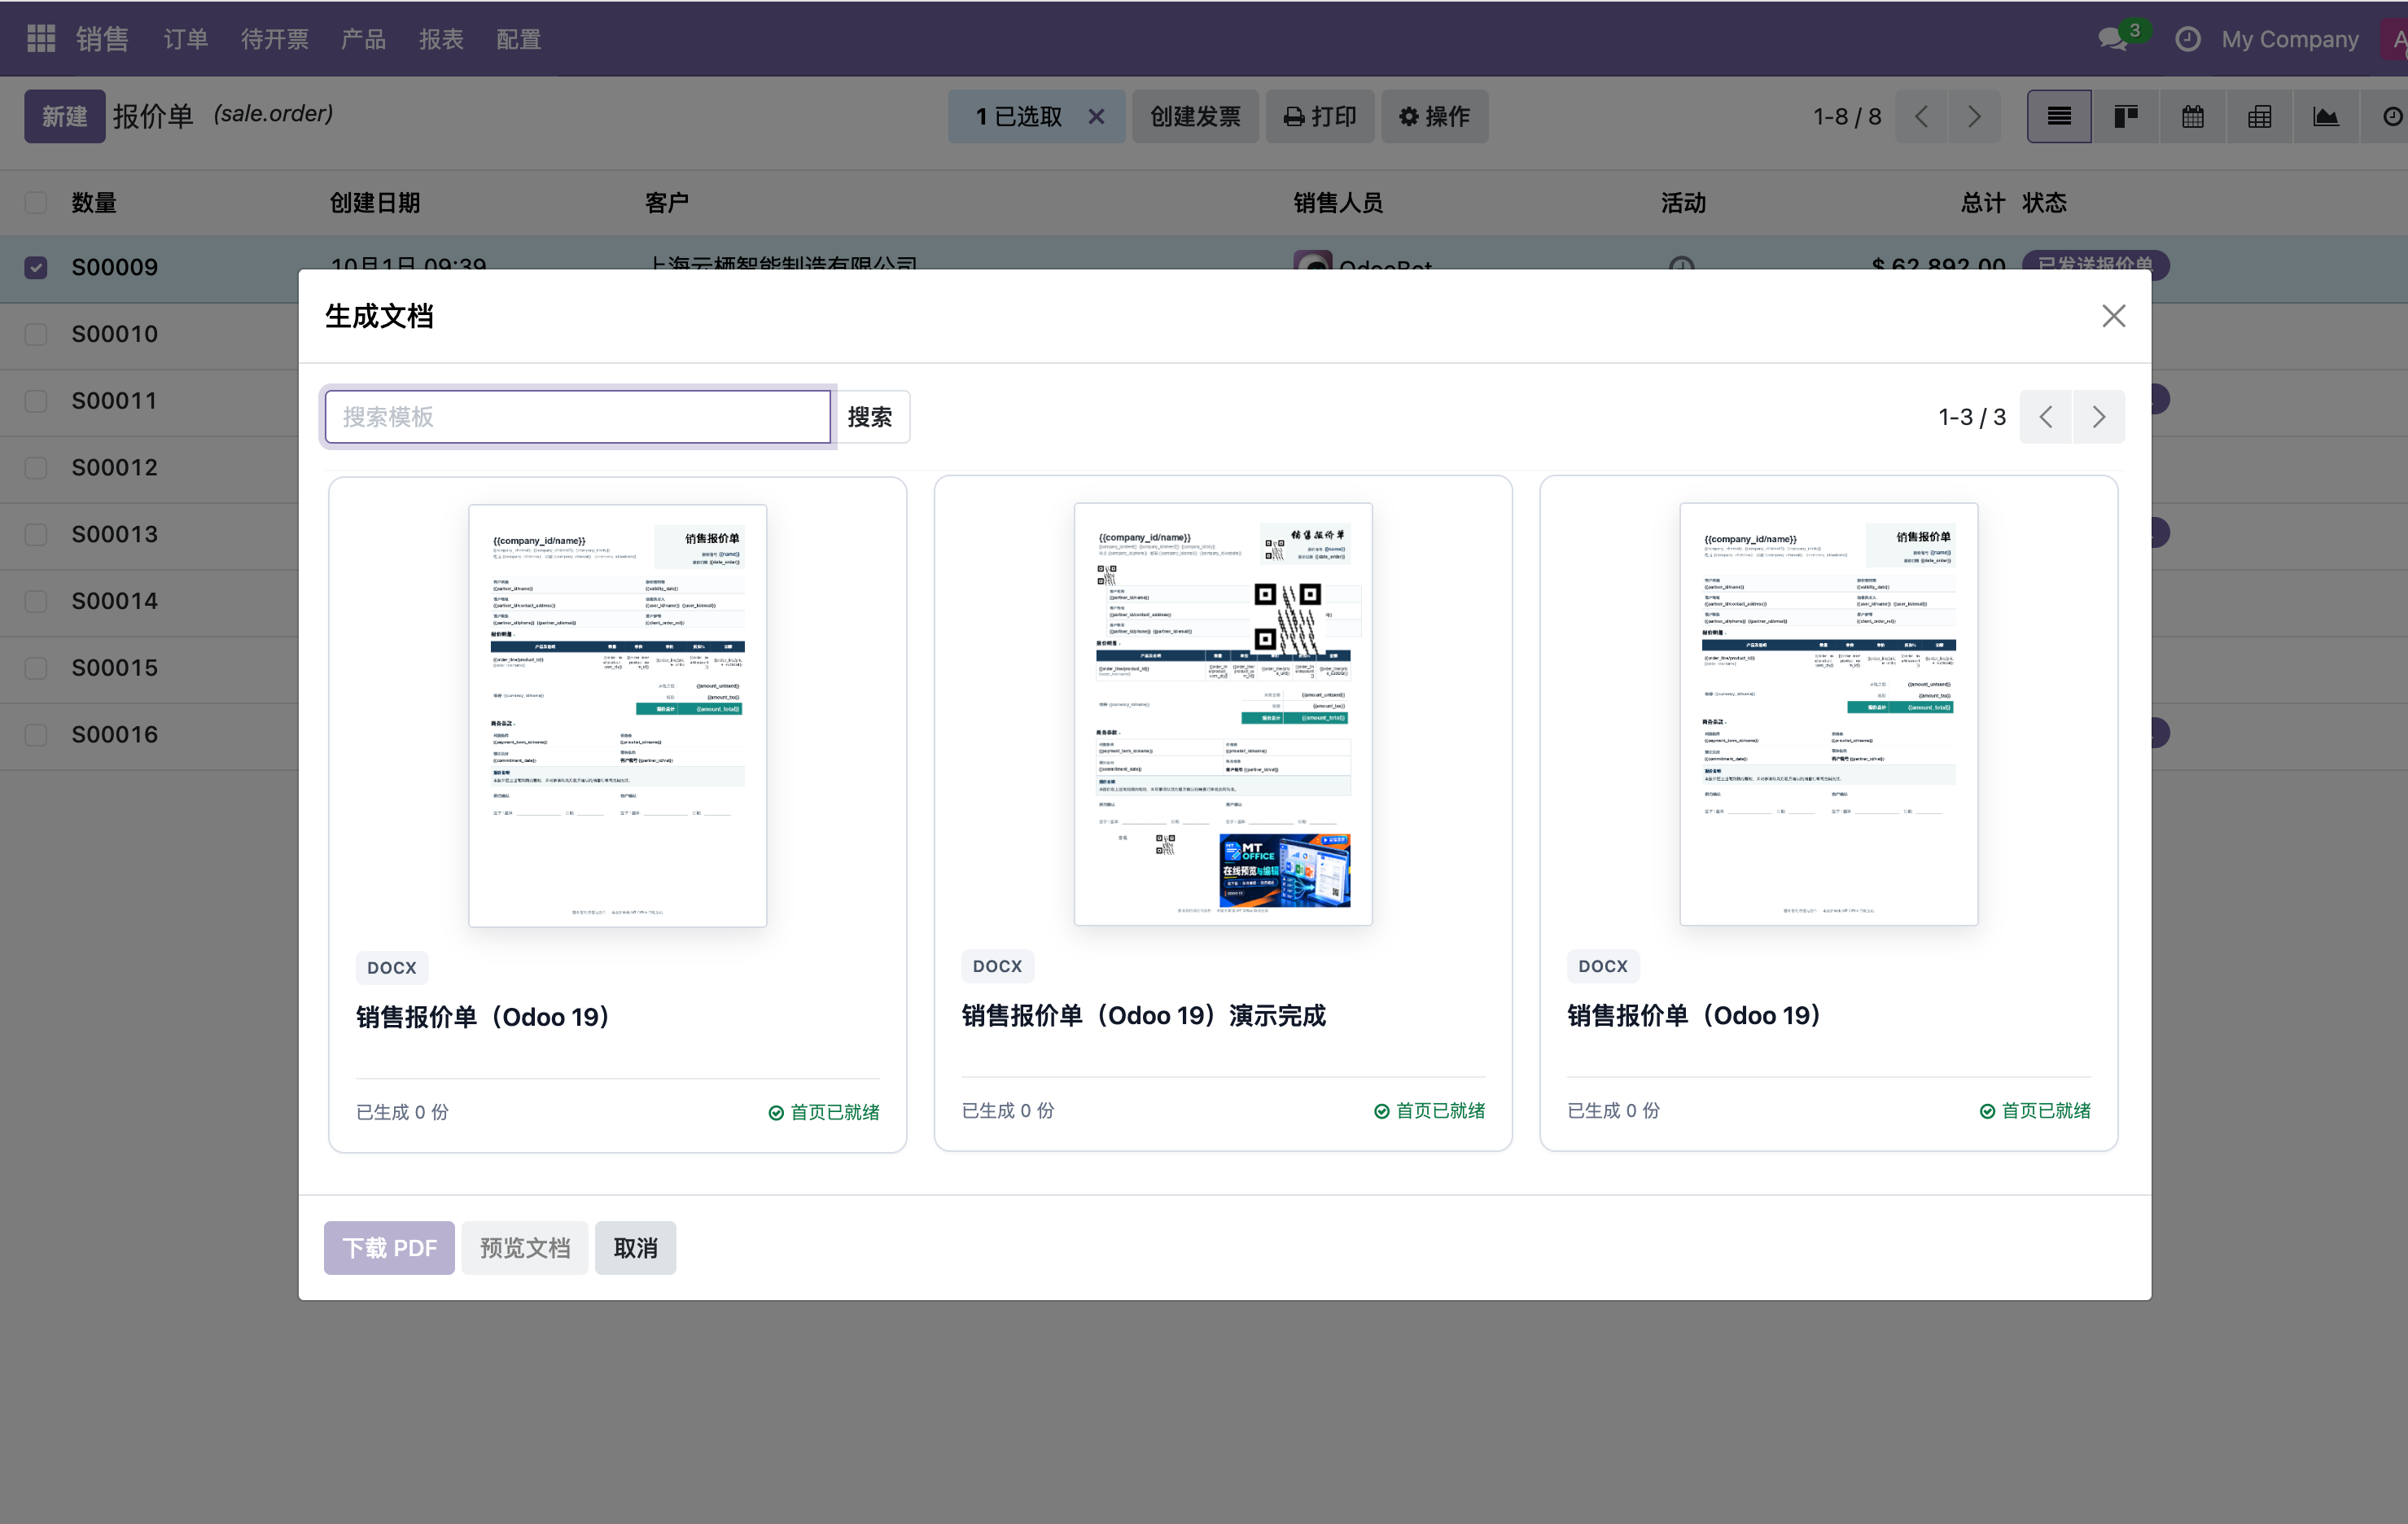Open the activities clock icon beside My Company
Image resolution: width=2408 pixels, height=1524 pixels.
point(2187,39)
